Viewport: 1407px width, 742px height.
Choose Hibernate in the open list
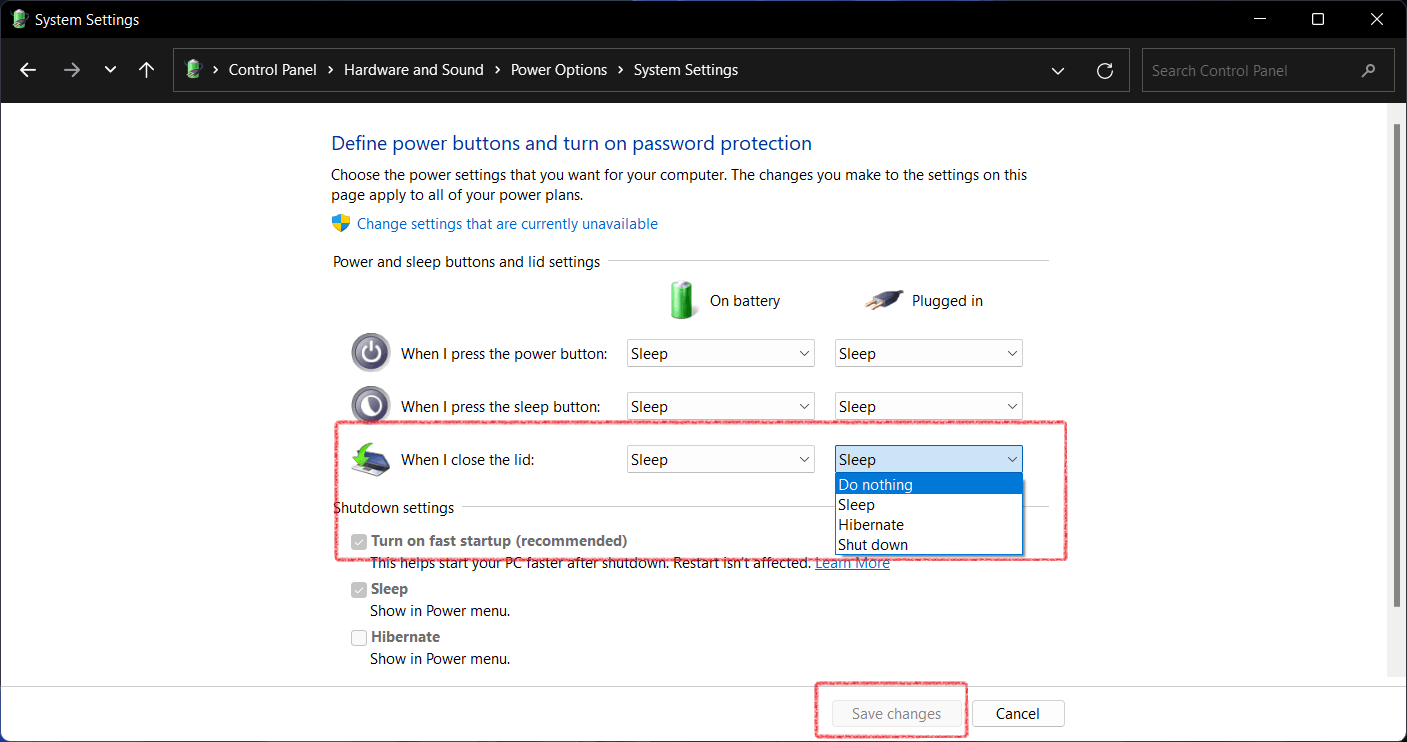929,525
